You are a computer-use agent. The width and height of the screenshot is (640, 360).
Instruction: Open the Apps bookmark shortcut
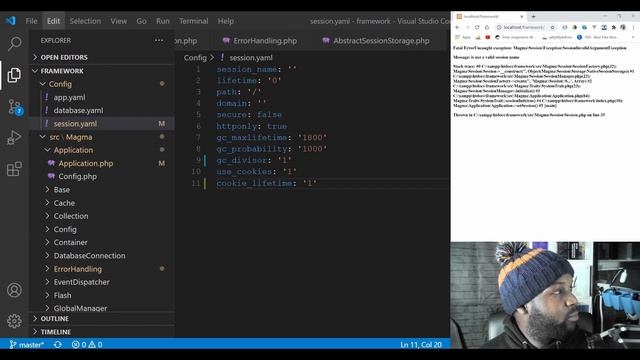pos(463,37)
